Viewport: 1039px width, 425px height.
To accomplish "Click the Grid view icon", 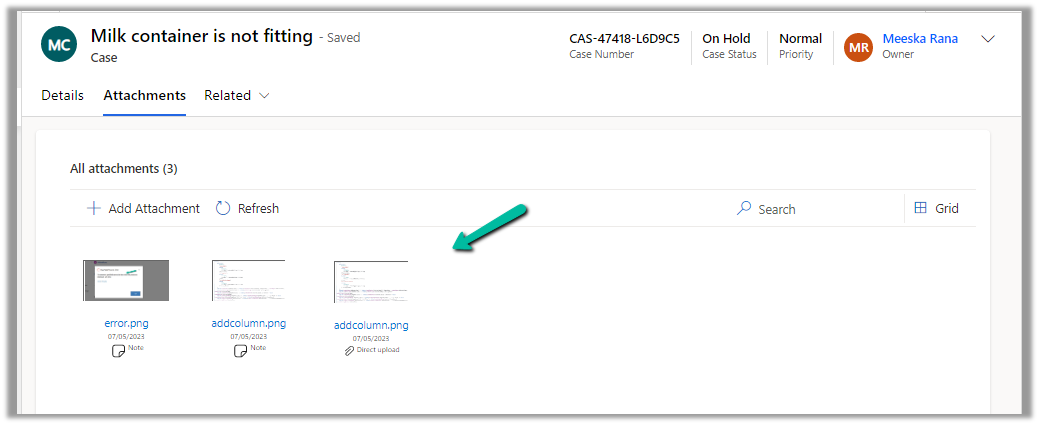I will click(920, 208).
